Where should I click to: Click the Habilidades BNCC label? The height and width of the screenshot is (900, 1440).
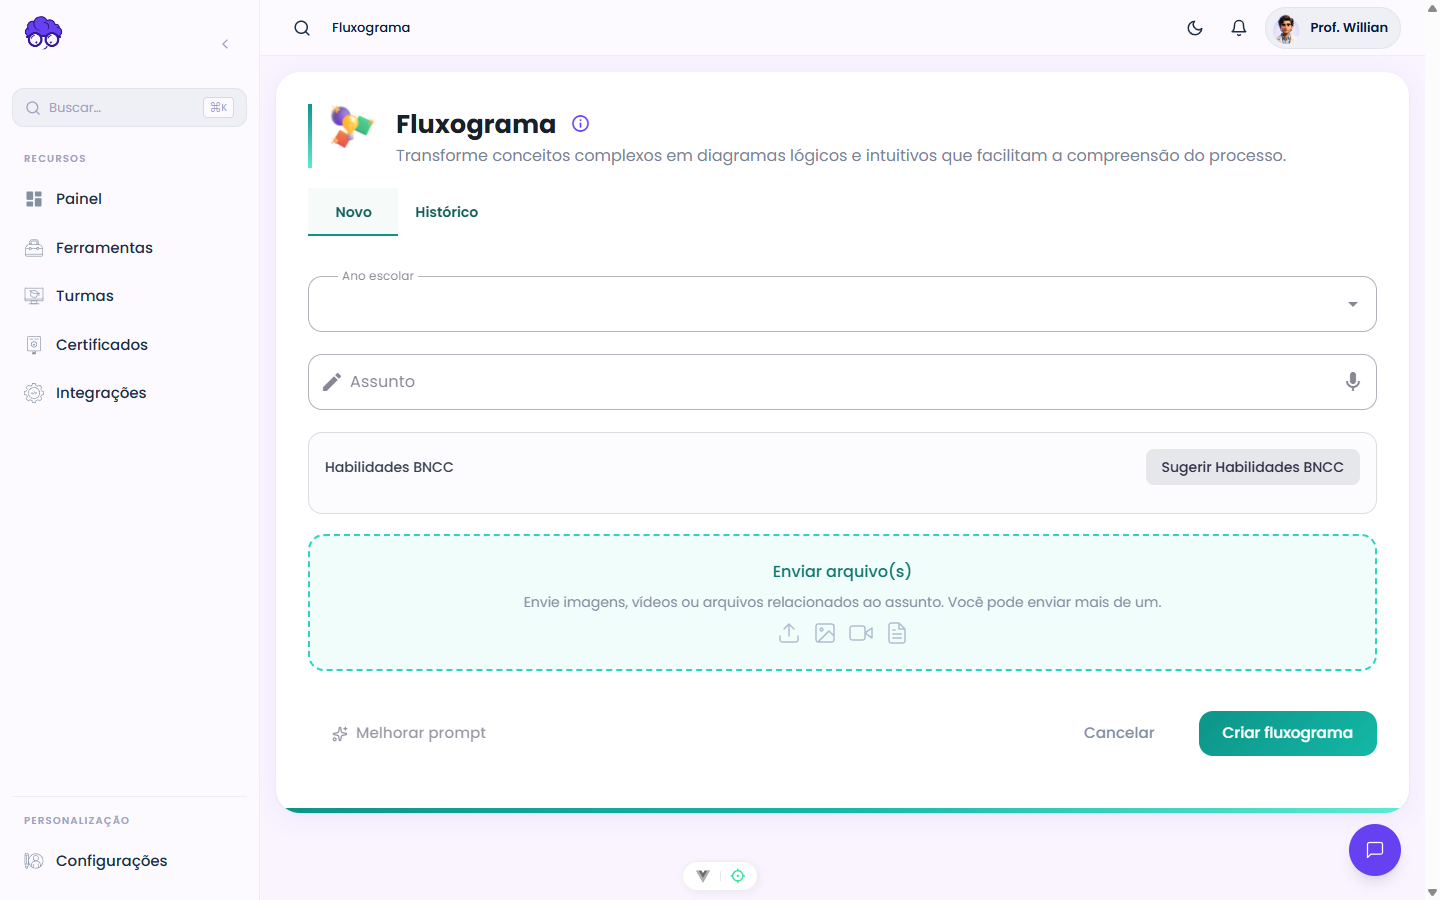(x=389, y=467)
